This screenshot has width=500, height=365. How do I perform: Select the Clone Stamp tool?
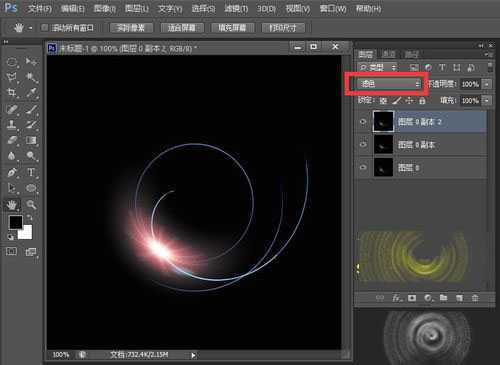(12, 124)
